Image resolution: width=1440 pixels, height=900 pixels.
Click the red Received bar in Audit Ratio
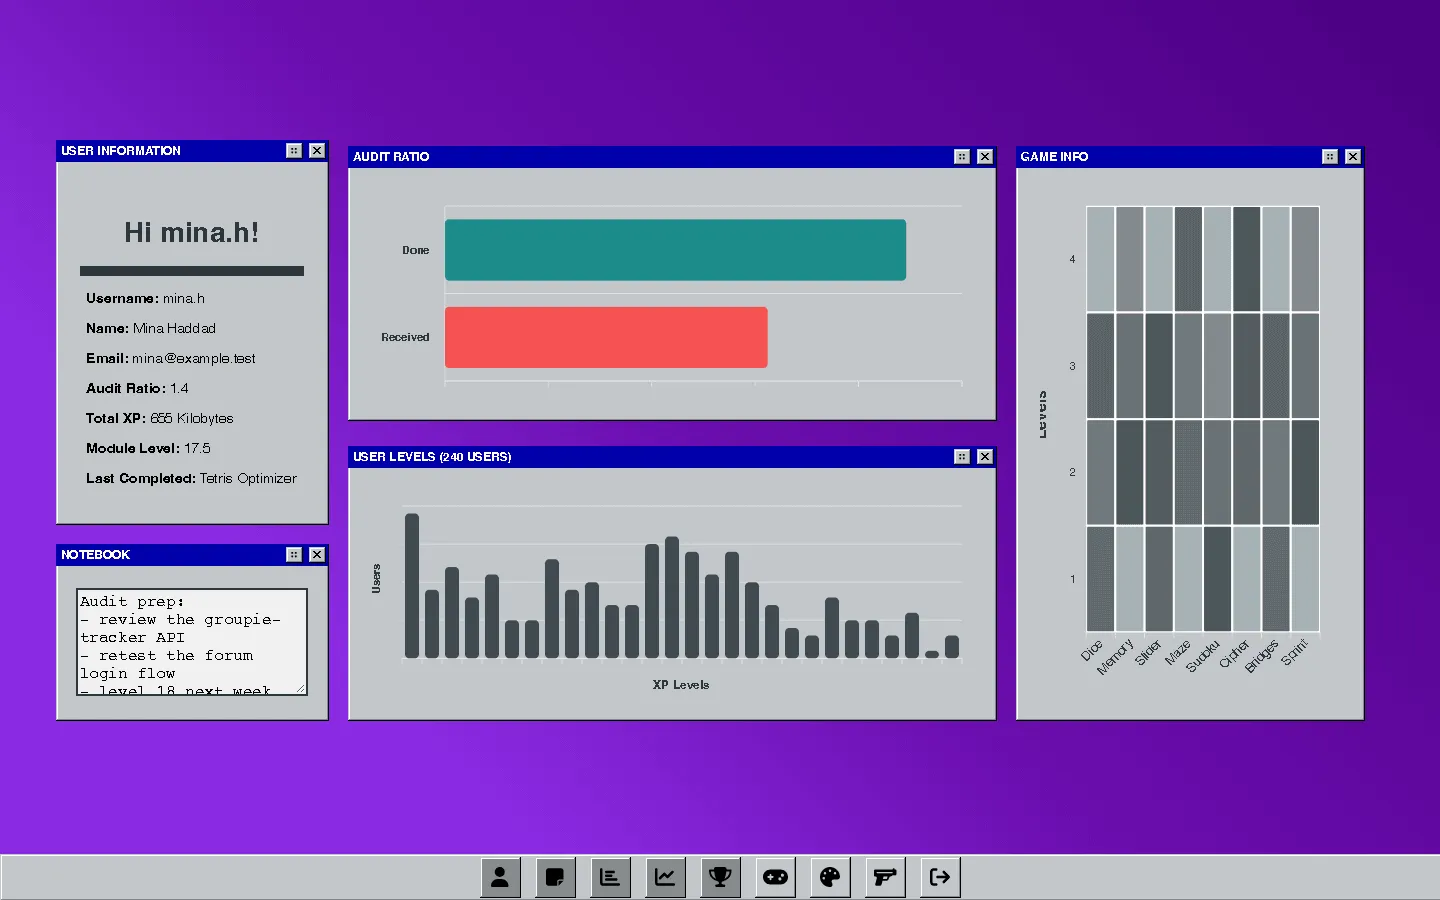(606, 337)
